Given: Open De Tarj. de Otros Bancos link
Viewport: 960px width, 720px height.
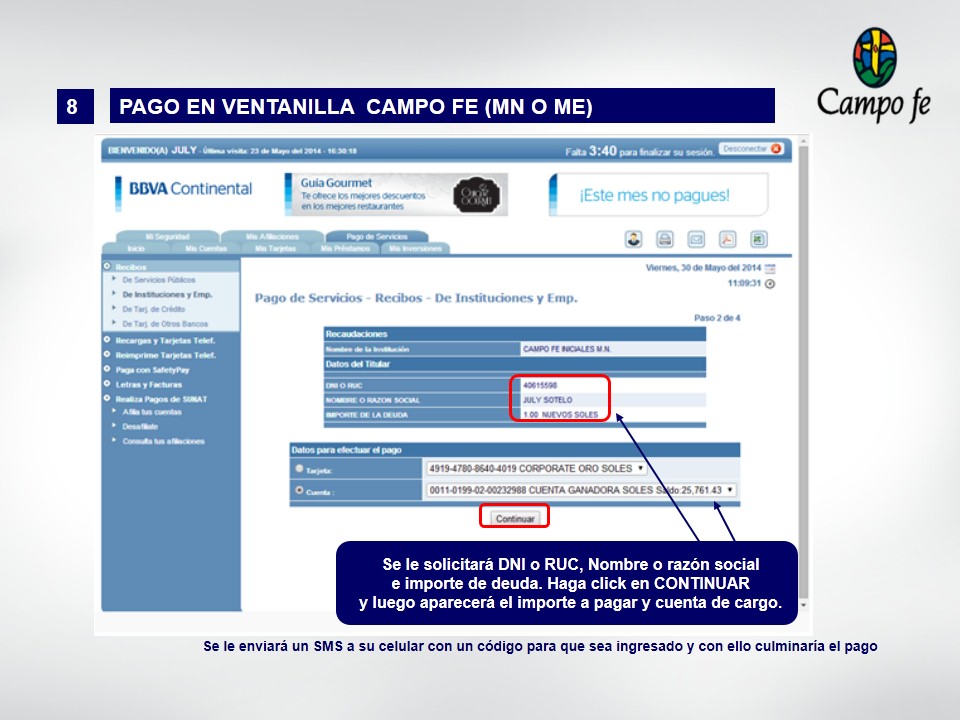Looking at the screenshot, I should coord(165,324).
